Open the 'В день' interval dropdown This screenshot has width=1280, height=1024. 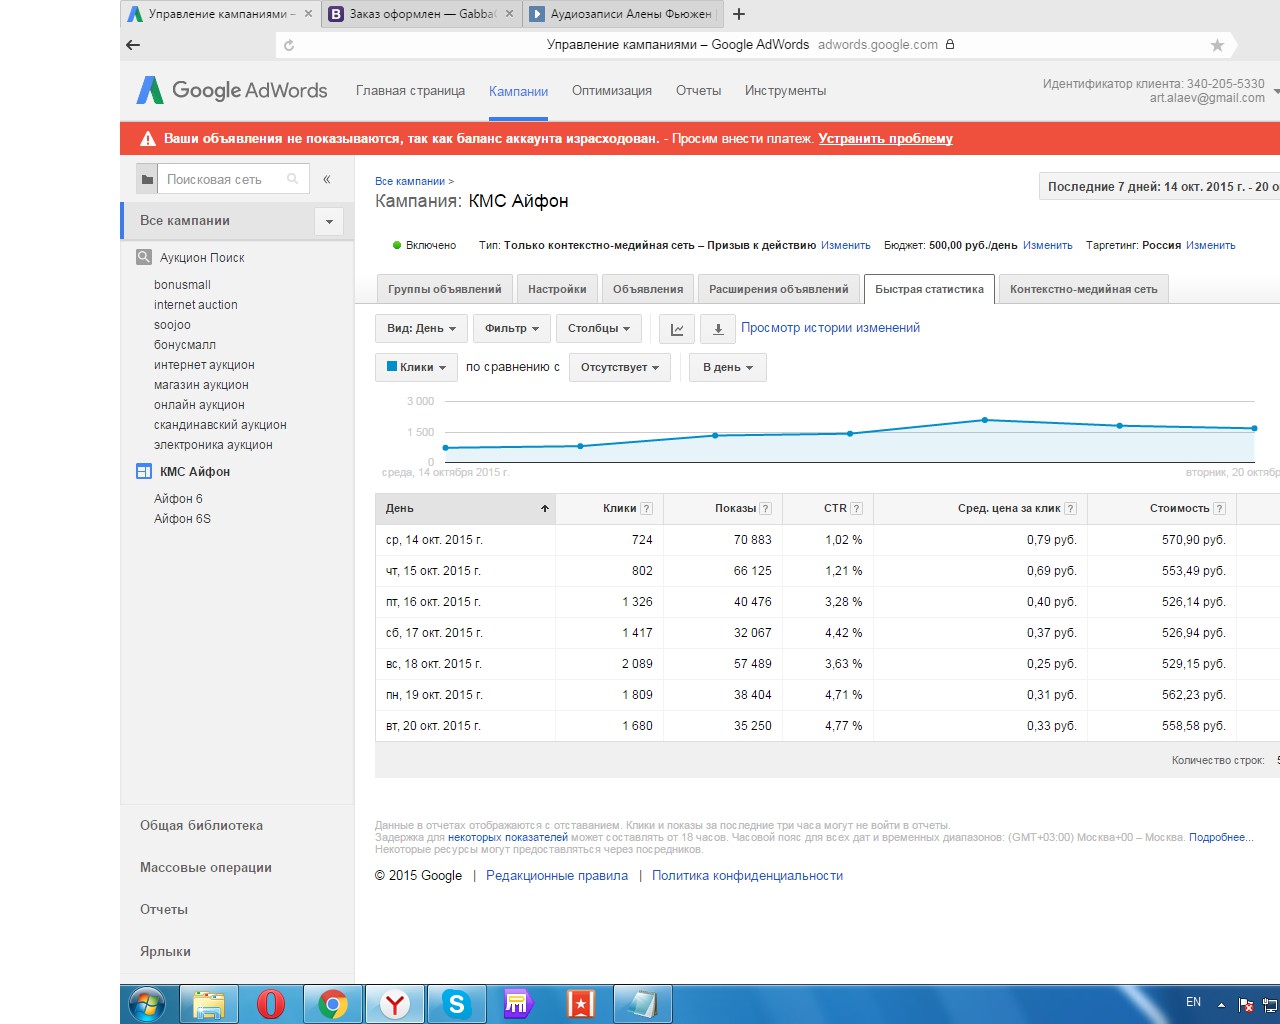728,367
